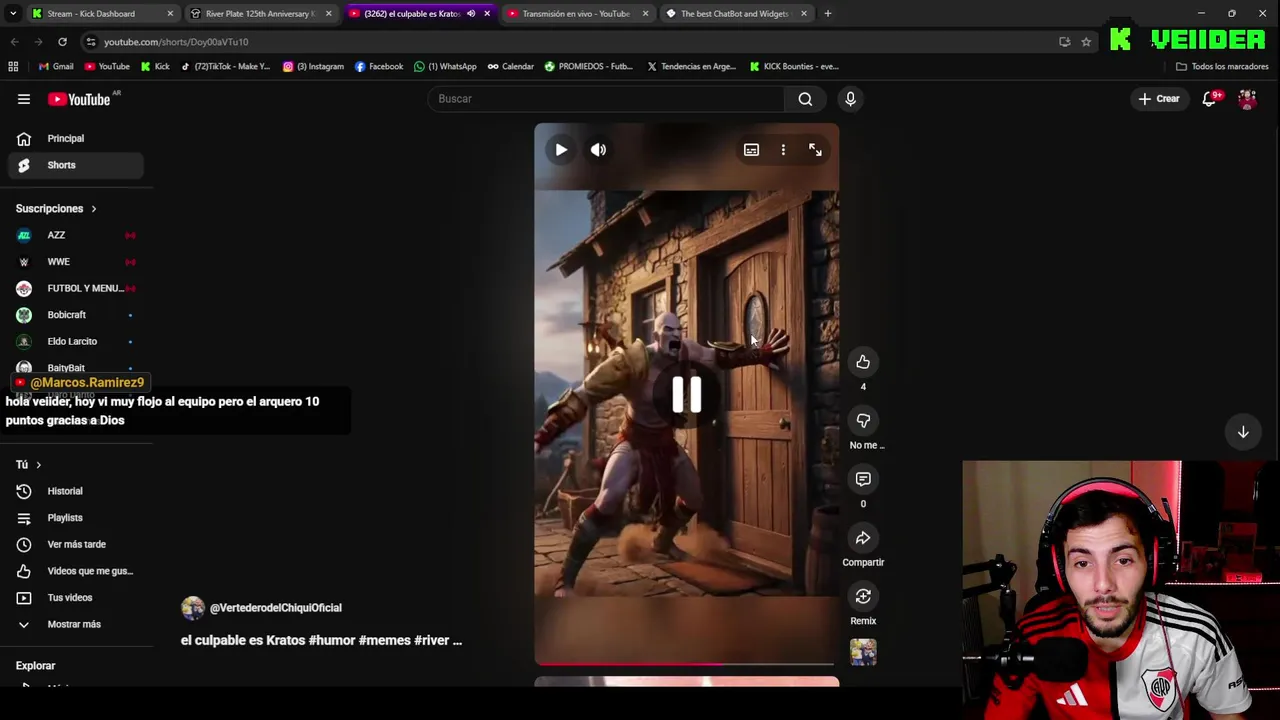Image resolution: width=1280 pixels, height=720 pixels.
Task: Click the Short title 'el culpable es Kratos'
Action: (x=321, y=640)
